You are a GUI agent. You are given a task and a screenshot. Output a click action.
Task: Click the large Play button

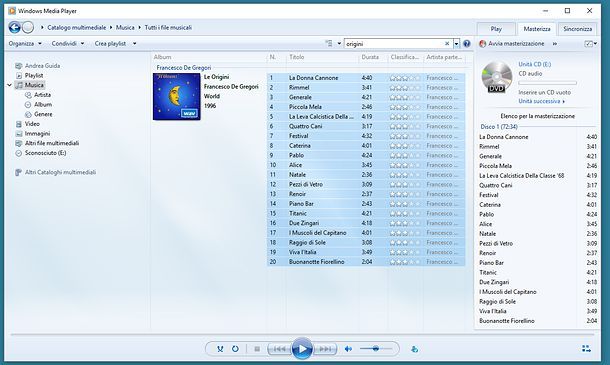click(x=302, y=349)
